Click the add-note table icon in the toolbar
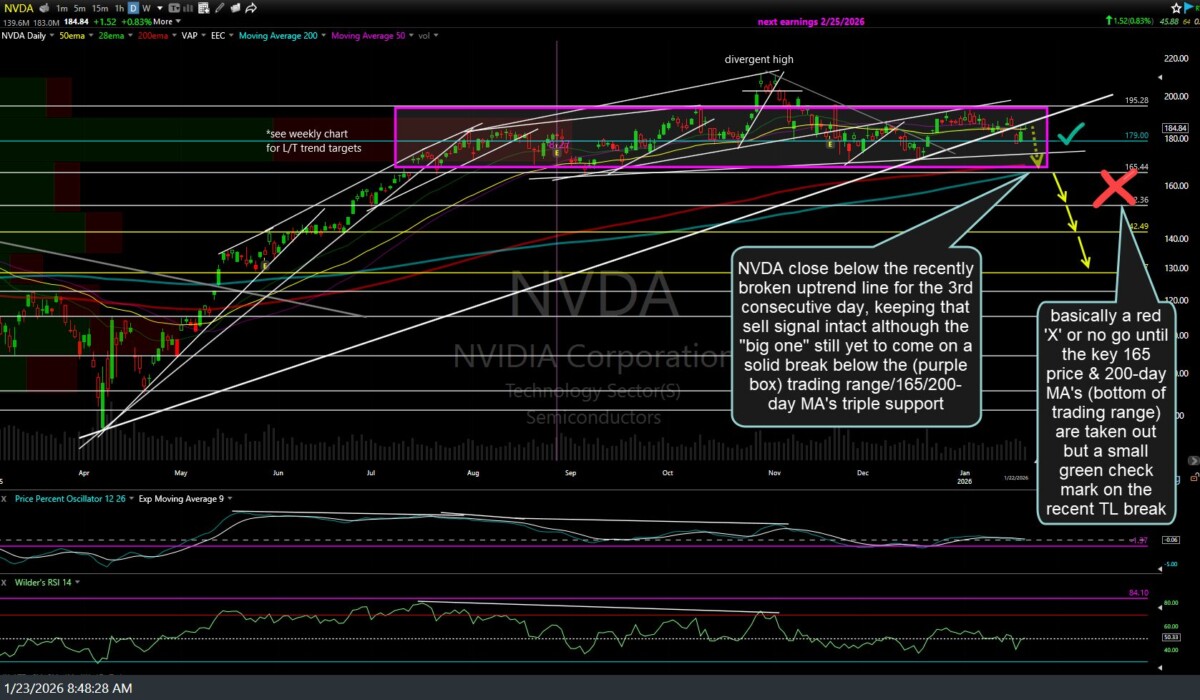The height and width of the screenshot is (700, 1200). (203, 8)
